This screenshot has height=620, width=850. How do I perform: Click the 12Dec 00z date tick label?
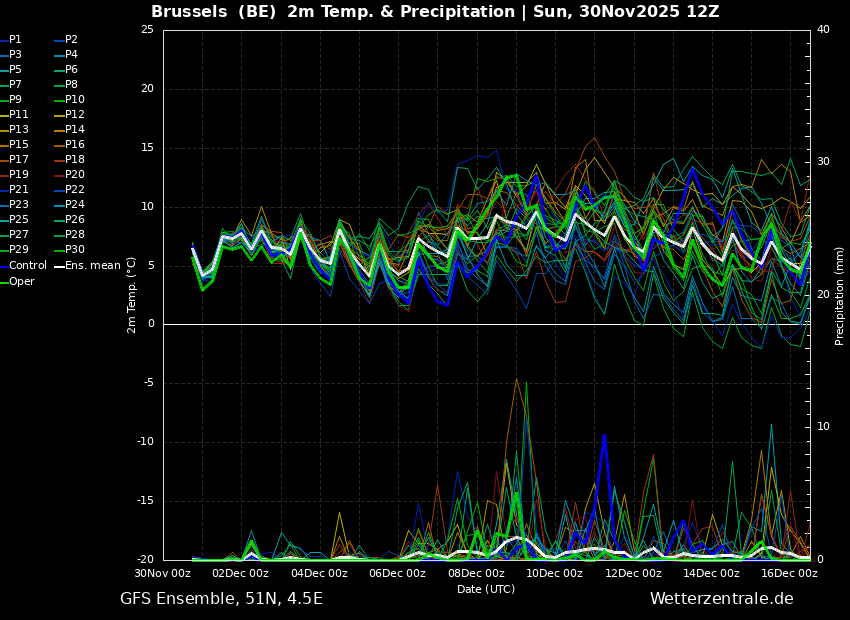pos(633,574)
